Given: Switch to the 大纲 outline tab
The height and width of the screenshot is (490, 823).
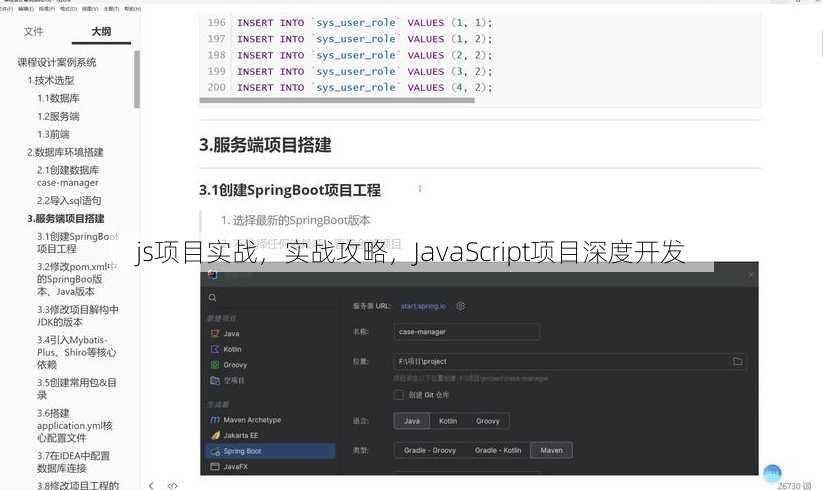Looking at the screenshot, I should coord(101,31).
